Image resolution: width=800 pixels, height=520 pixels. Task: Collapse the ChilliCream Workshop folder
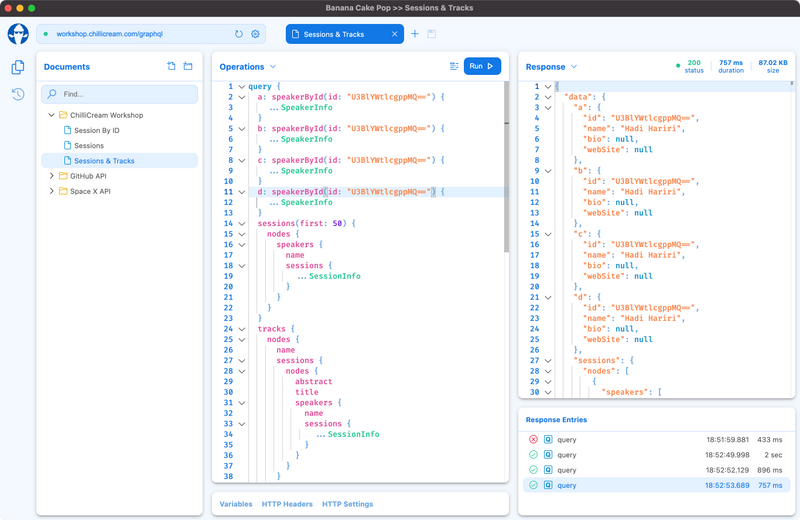pyautogui.click(x=51, y=115)
